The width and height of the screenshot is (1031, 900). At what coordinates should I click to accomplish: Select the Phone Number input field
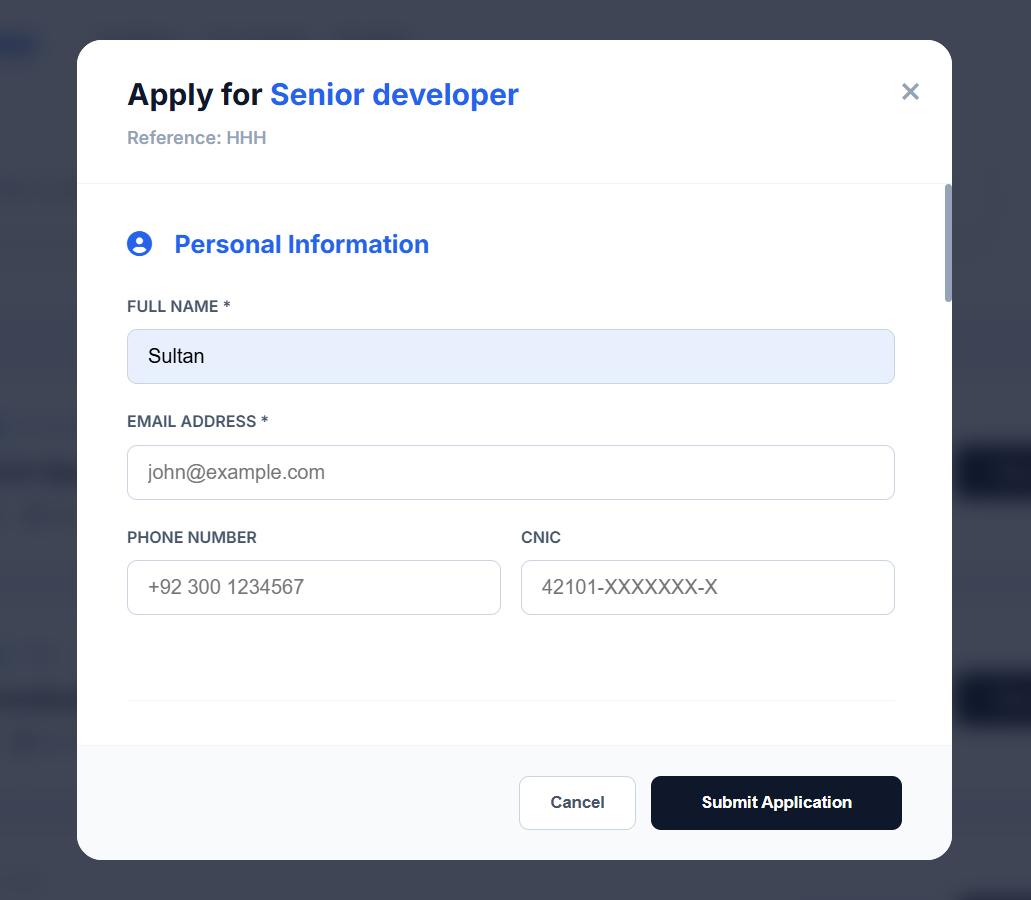click(313, 587)
